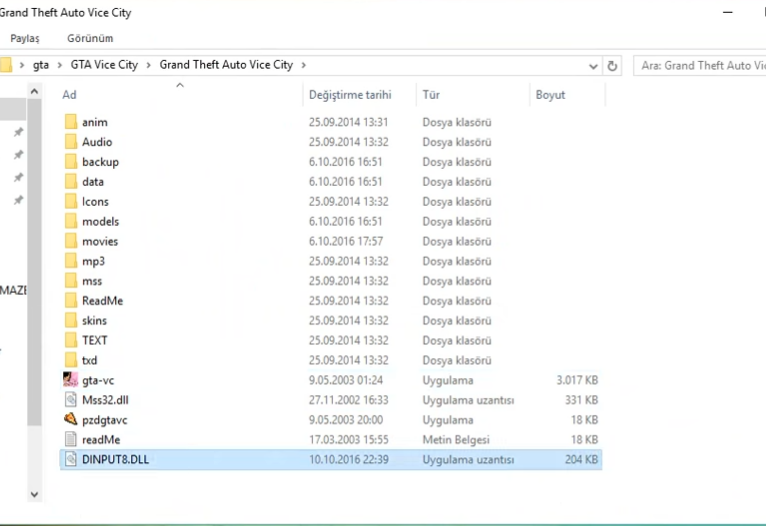Click the anim folder icon
Screen dimensions: 766x526
70,122
